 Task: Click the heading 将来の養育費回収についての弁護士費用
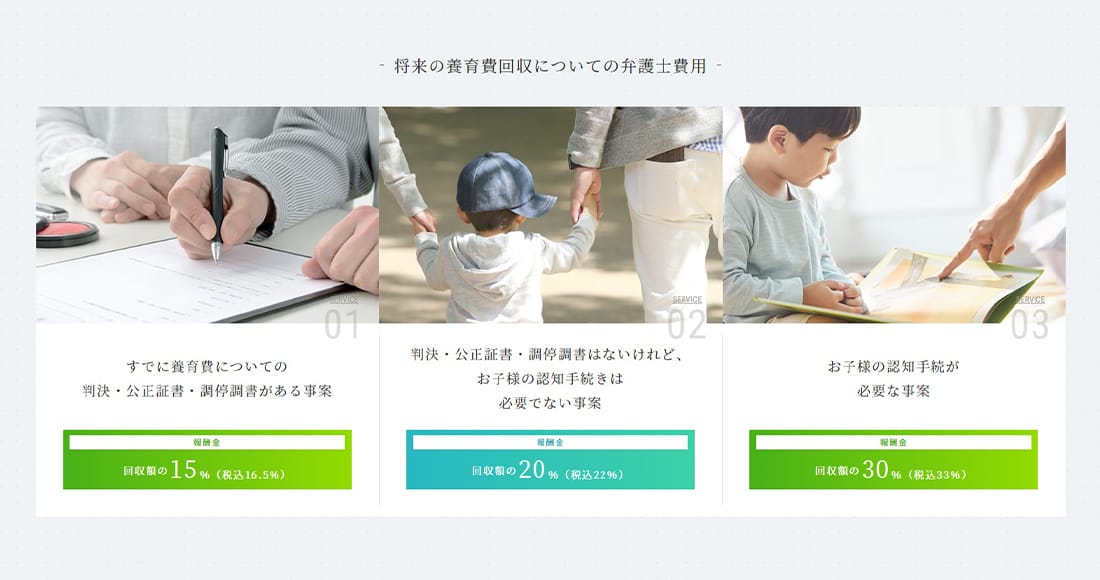point(550,67)
